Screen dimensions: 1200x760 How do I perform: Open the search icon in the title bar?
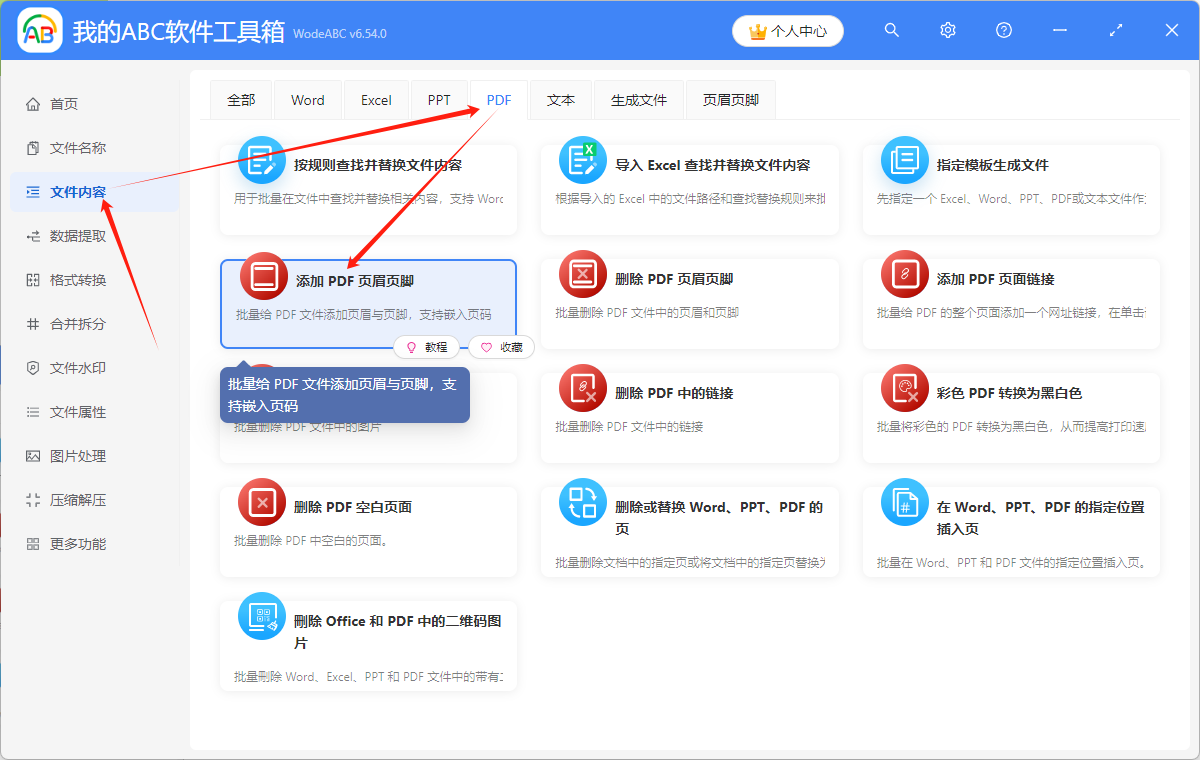(x=891, y=30)
